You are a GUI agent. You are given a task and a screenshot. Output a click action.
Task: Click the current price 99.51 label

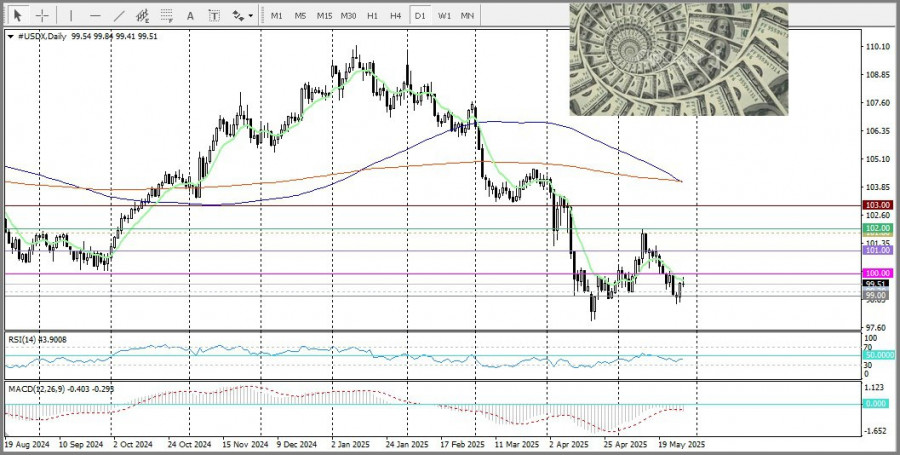pyautogui.click(x=878, y=284)
